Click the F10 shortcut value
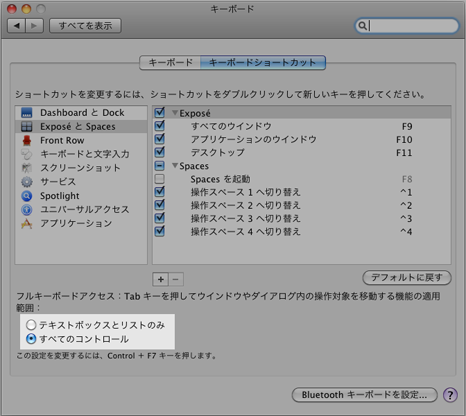The height and width of the screenshot is (416, 466). coord(404,140)
